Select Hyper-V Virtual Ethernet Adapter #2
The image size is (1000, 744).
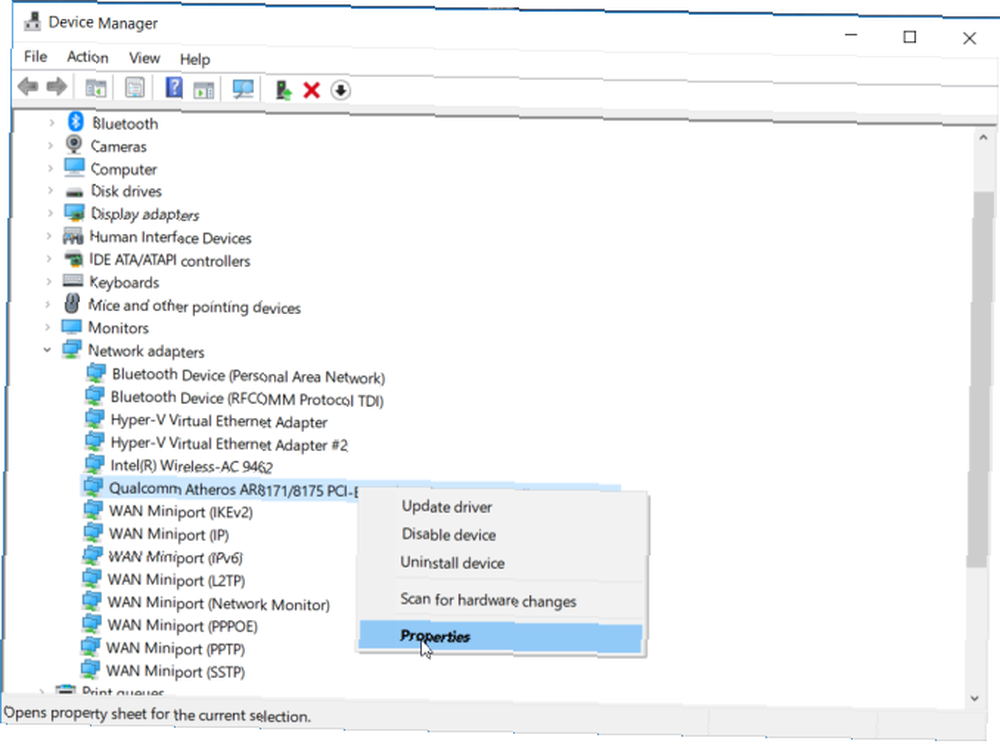tap(229, 444)
